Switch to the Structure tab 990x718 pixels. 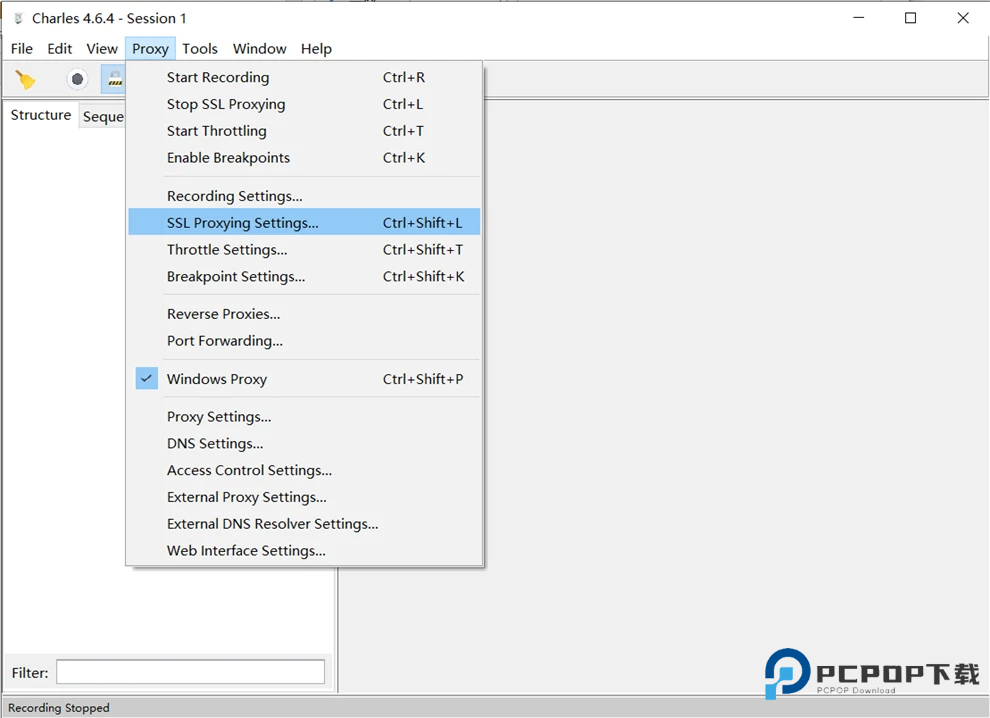point(41,115)
